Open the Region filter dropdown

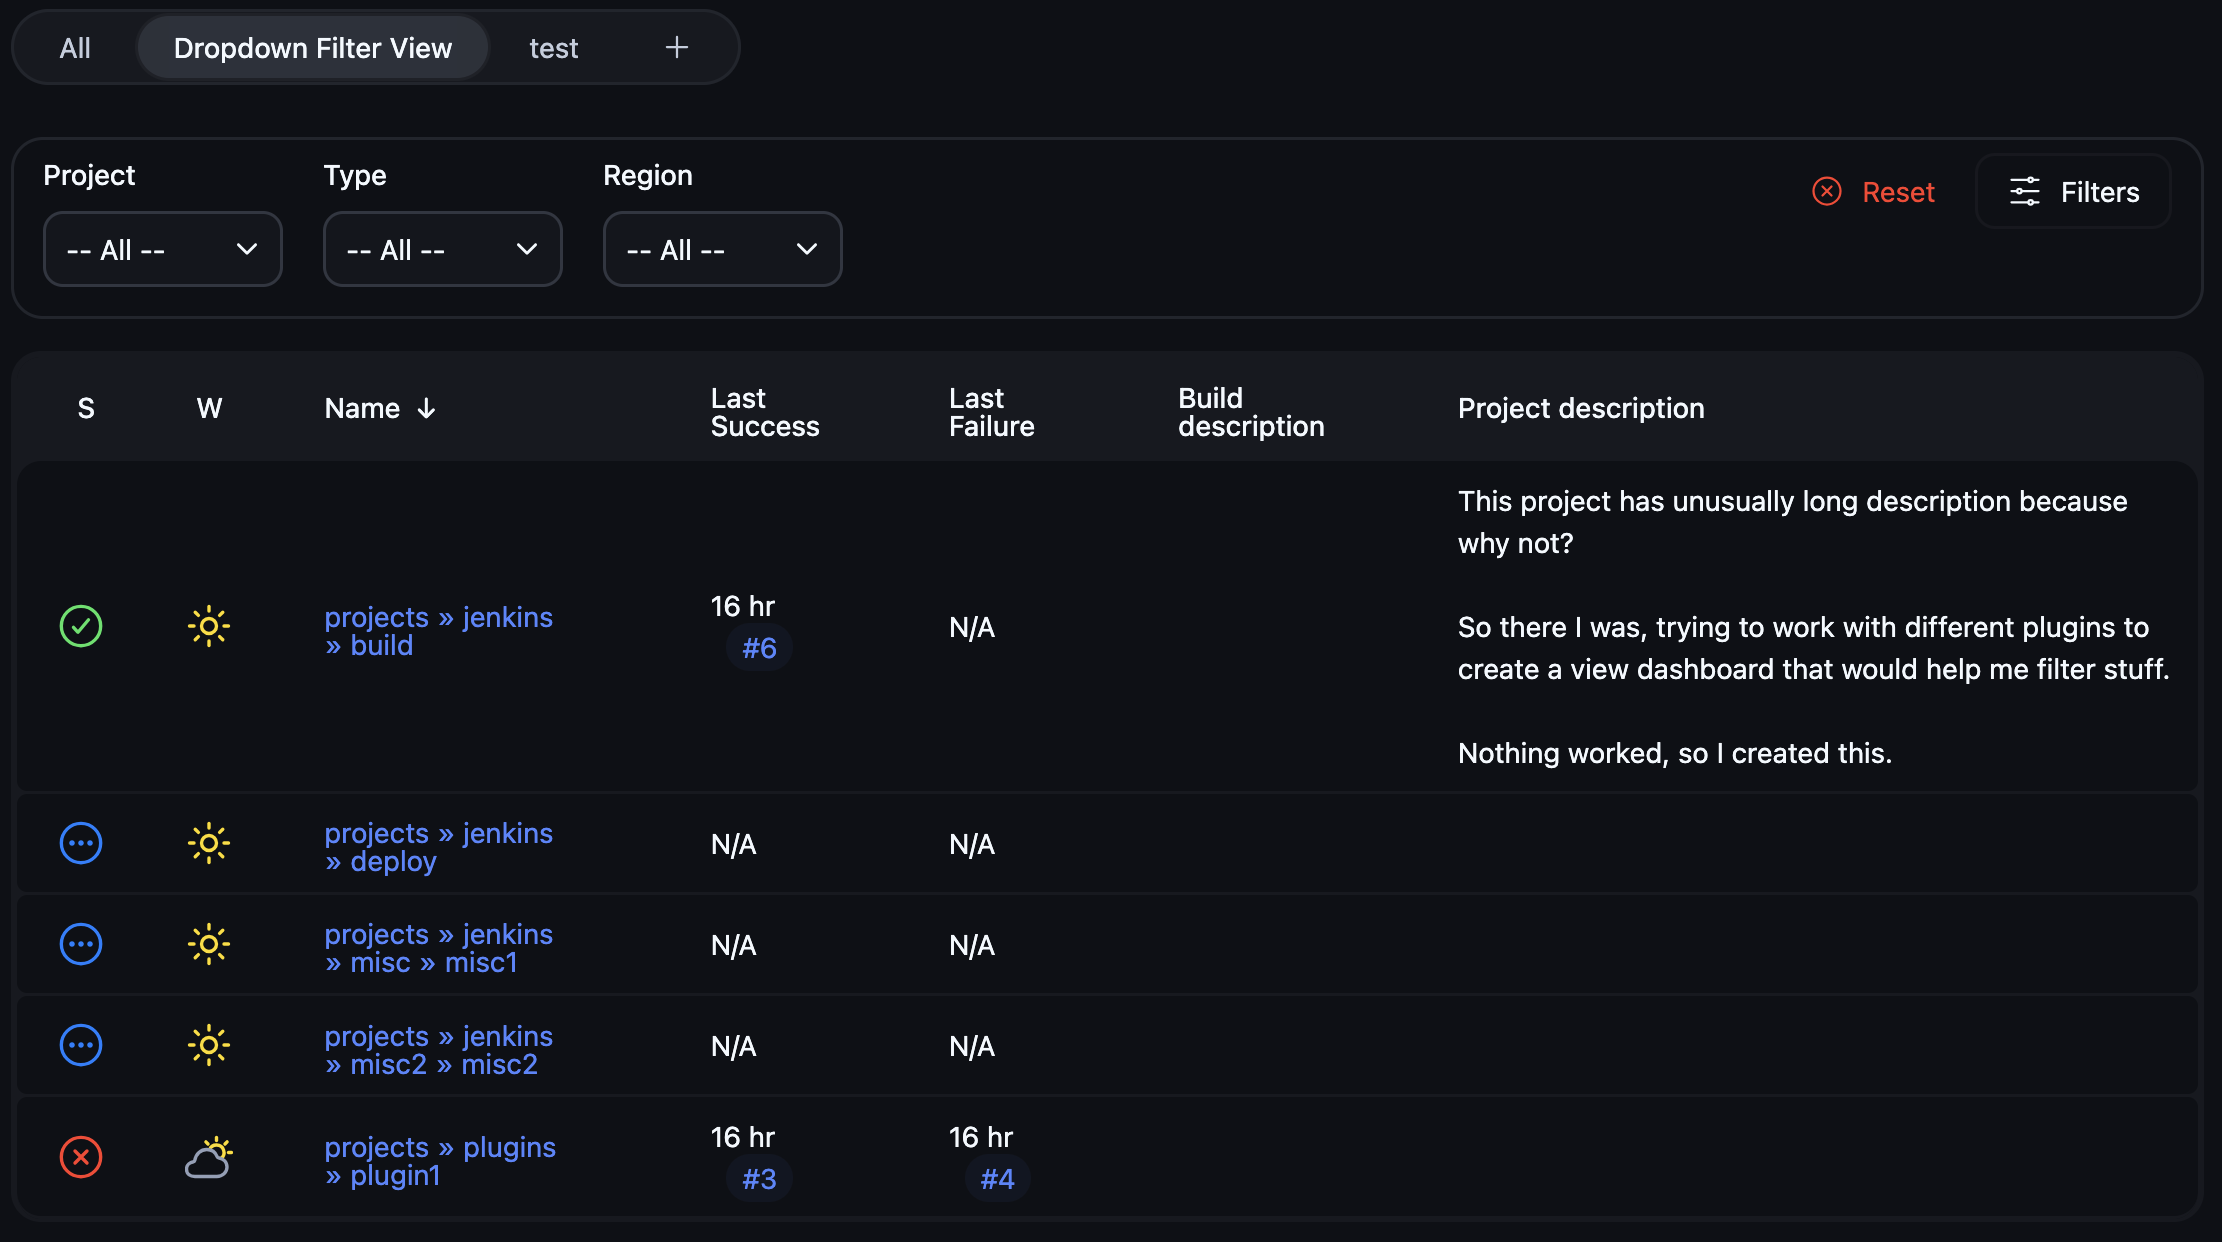[x=722, y=249]
